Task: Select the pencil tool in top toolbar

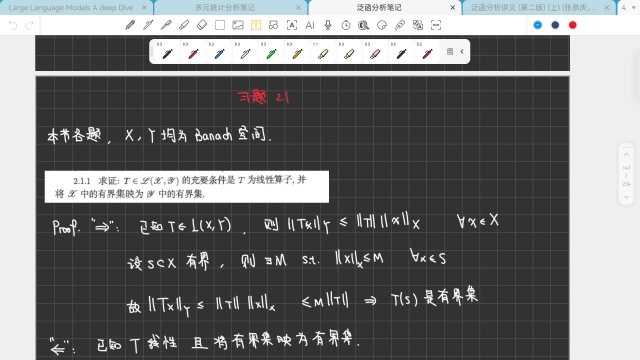Action: (148, 25)
